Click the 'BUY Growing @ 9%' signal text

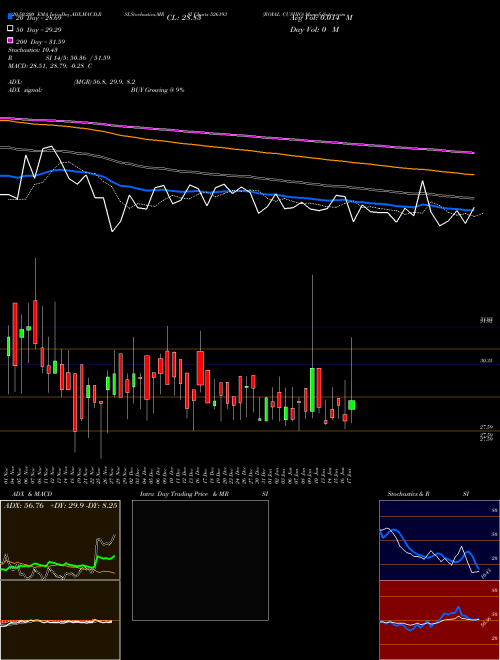tap(157, 90)
